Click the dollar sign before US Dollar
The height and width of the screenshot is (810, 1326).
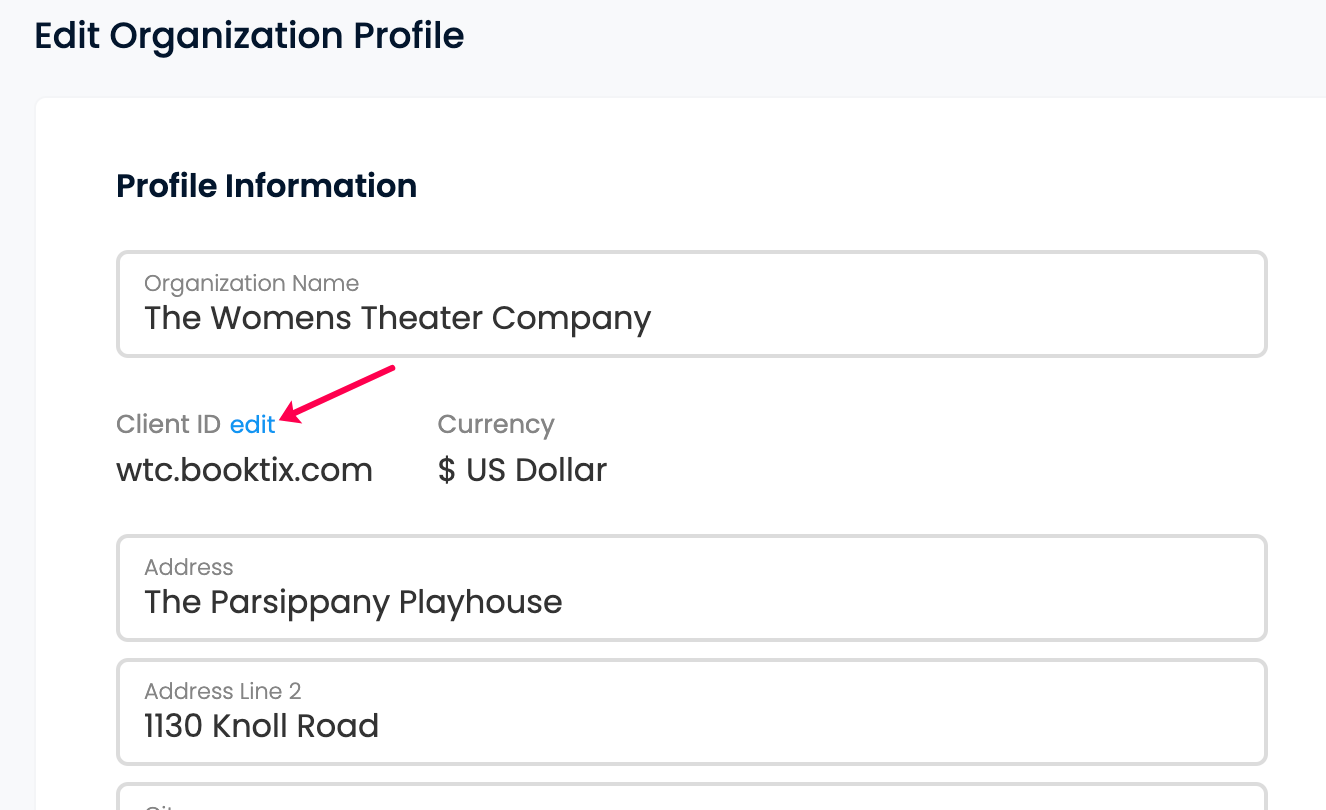tap(446, 470)
